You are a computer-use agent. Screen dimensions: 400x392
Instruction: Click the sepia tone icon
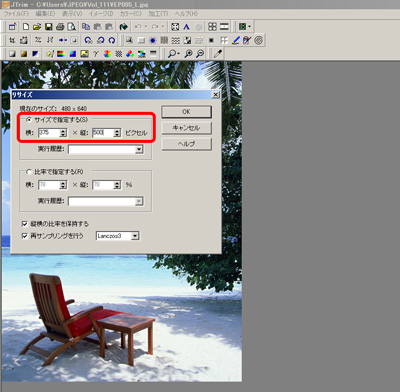click(x=24, y=54)
